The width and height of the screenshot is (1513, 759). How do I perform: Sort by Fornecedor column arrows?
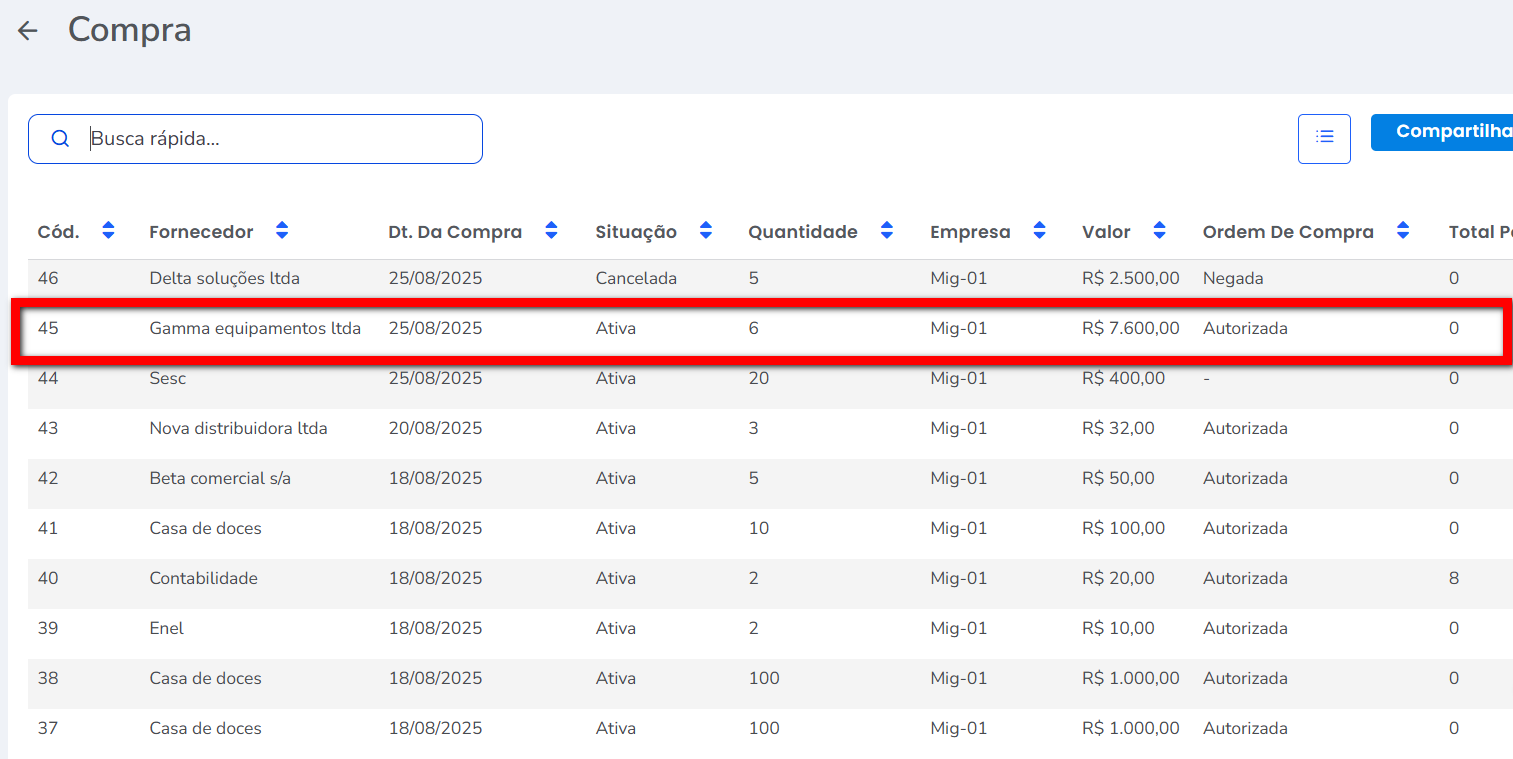coord(282,231)
